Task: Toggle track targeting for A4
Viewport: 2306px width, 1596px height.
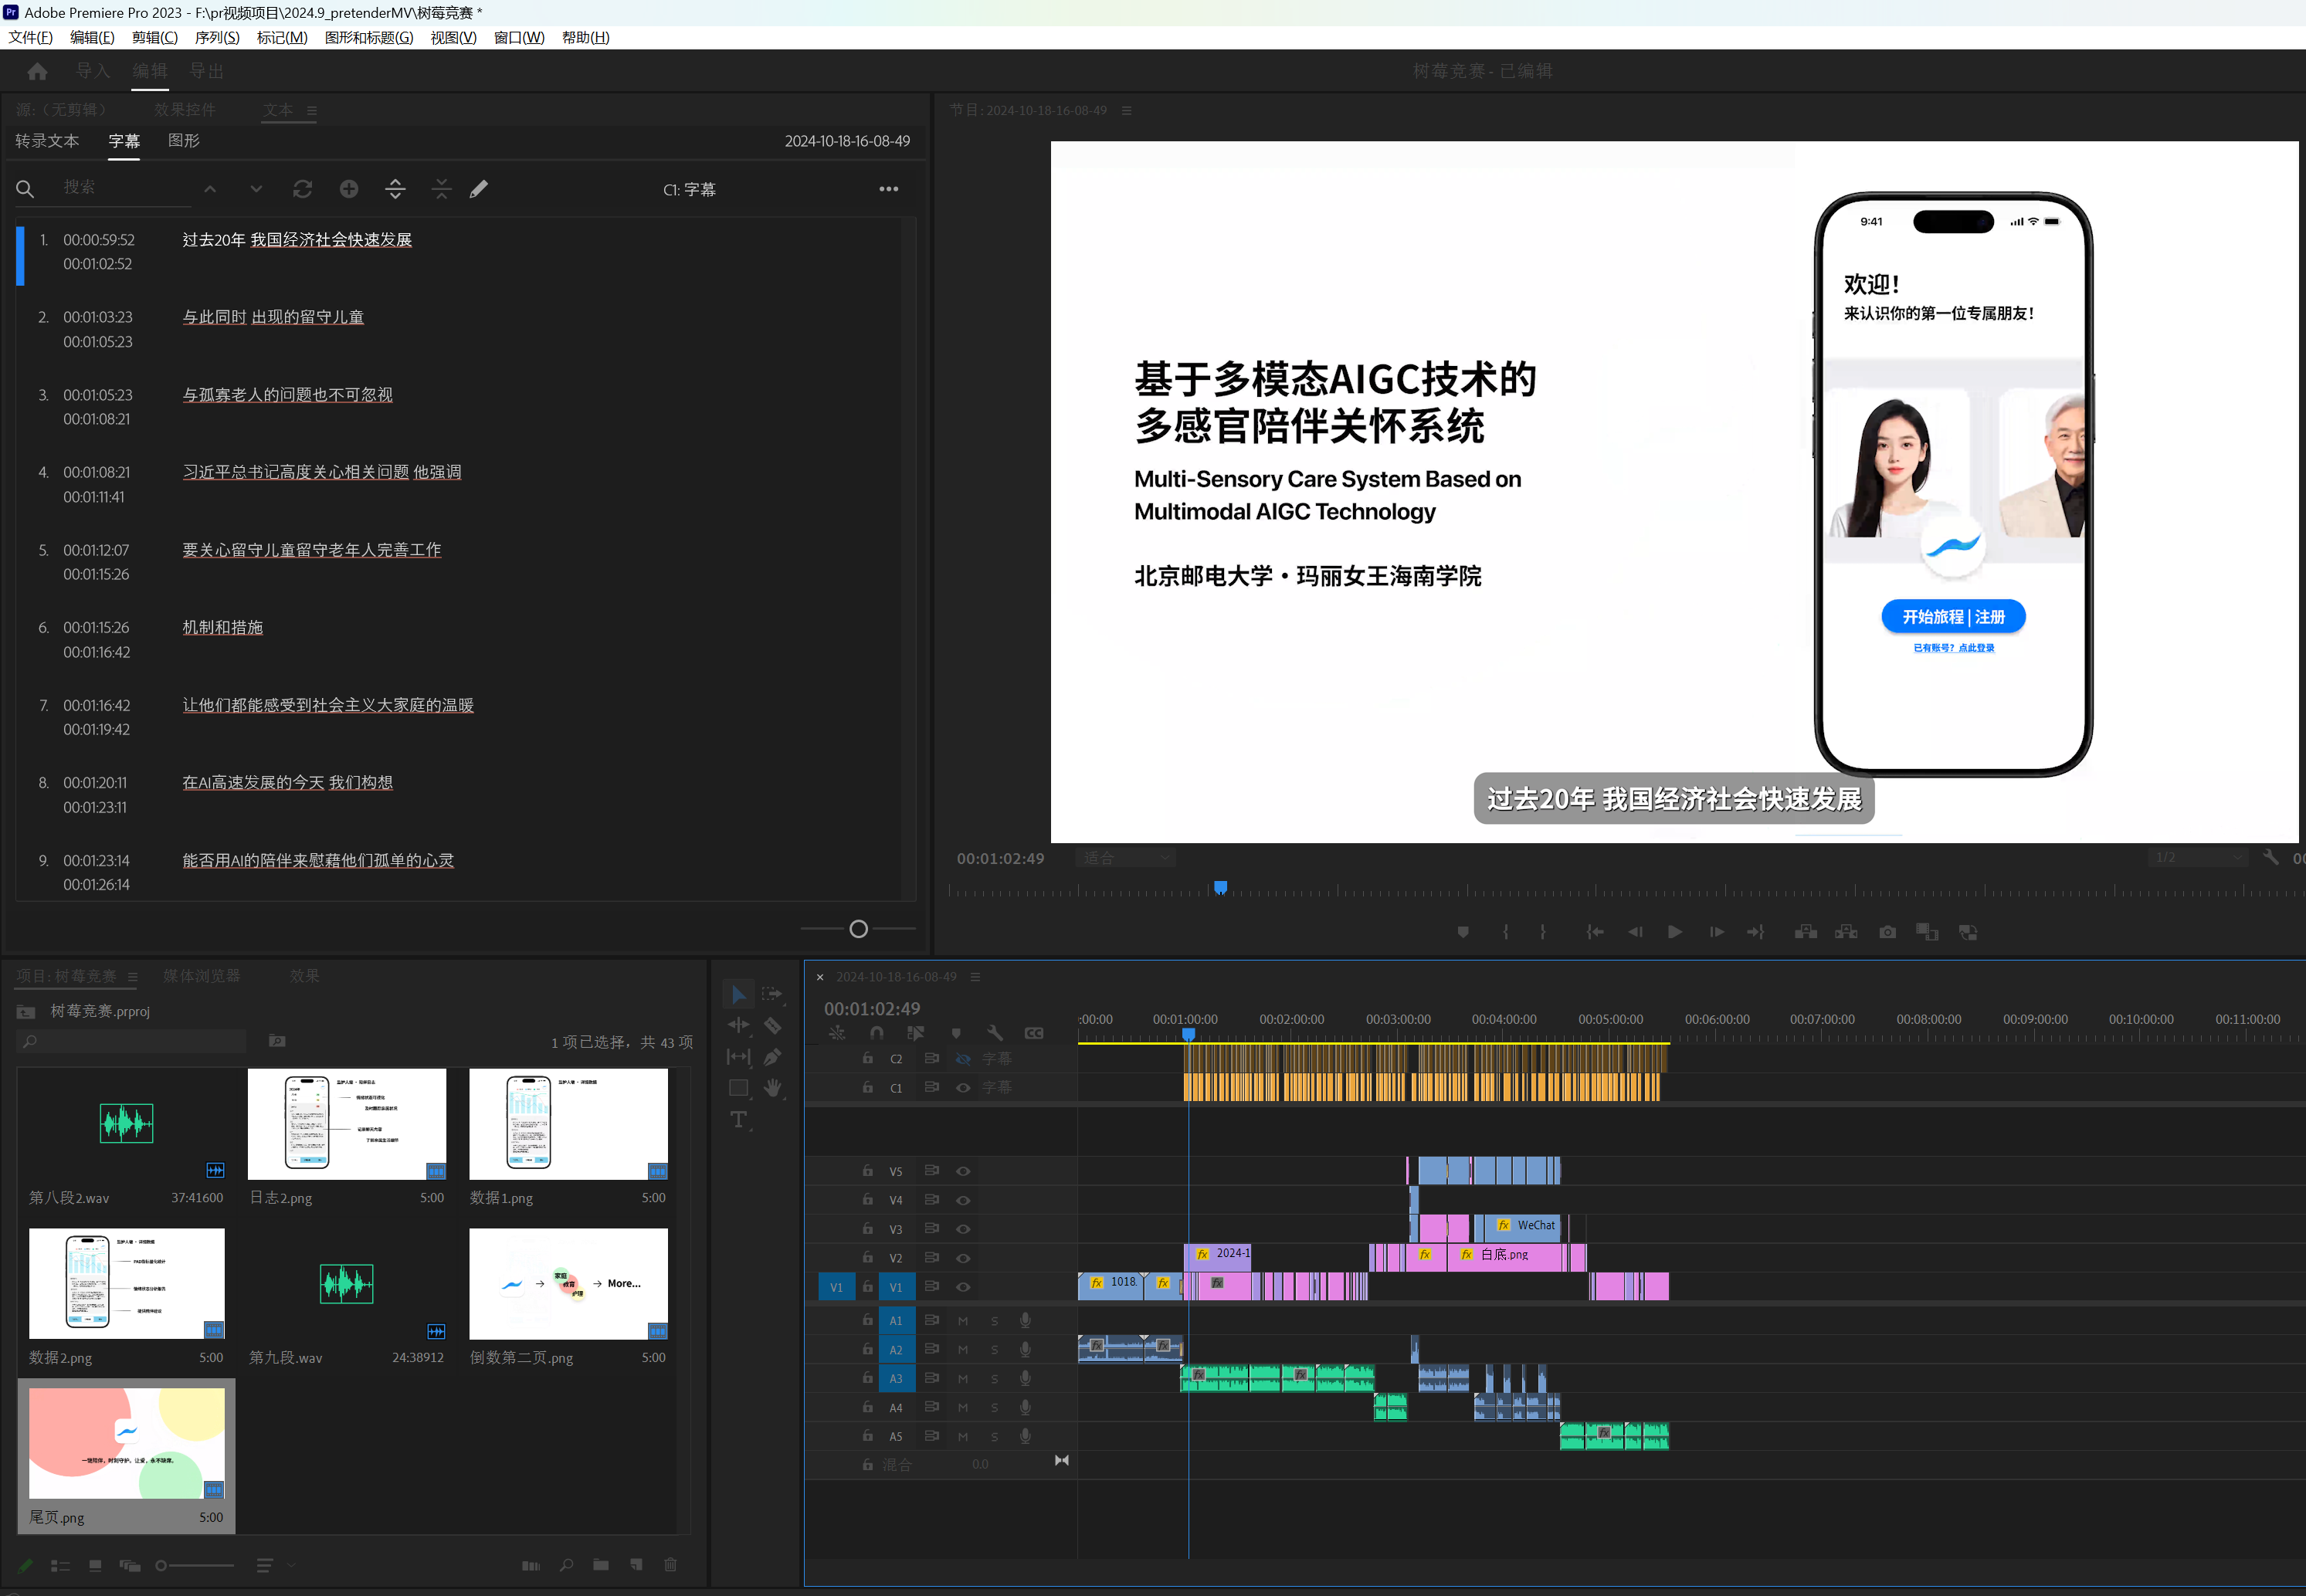Action: [x=896, y=1408]
